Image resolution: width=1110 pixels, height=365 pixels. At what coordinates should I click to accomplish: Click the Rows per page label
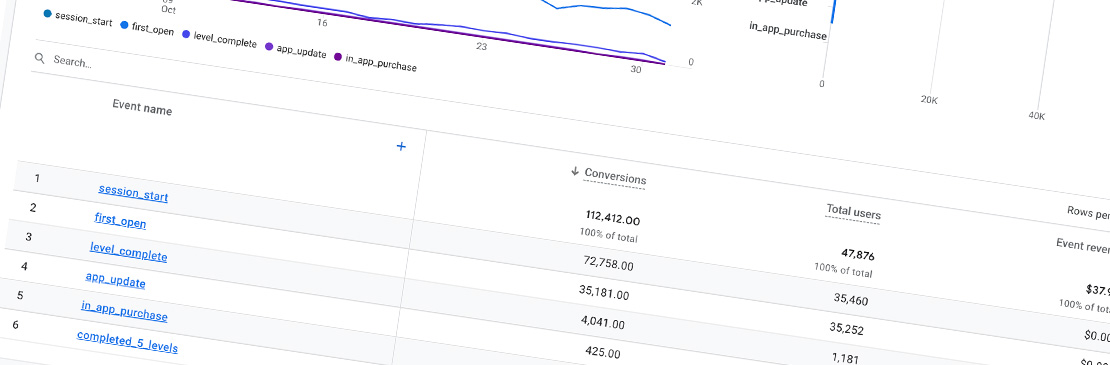pos(1089,213)
